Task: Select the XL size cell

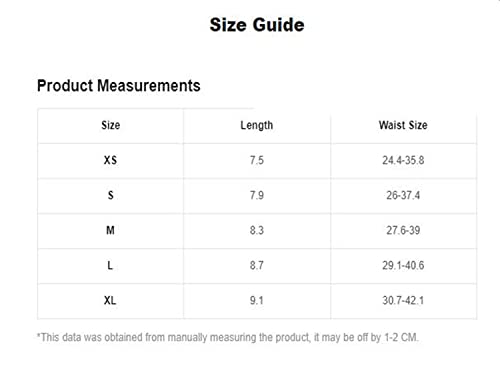Action: pos(110,300)
